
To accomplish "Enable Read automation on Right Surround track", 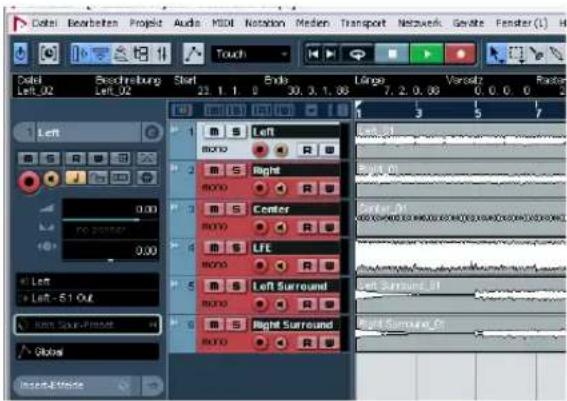I will tap(307, 342).
